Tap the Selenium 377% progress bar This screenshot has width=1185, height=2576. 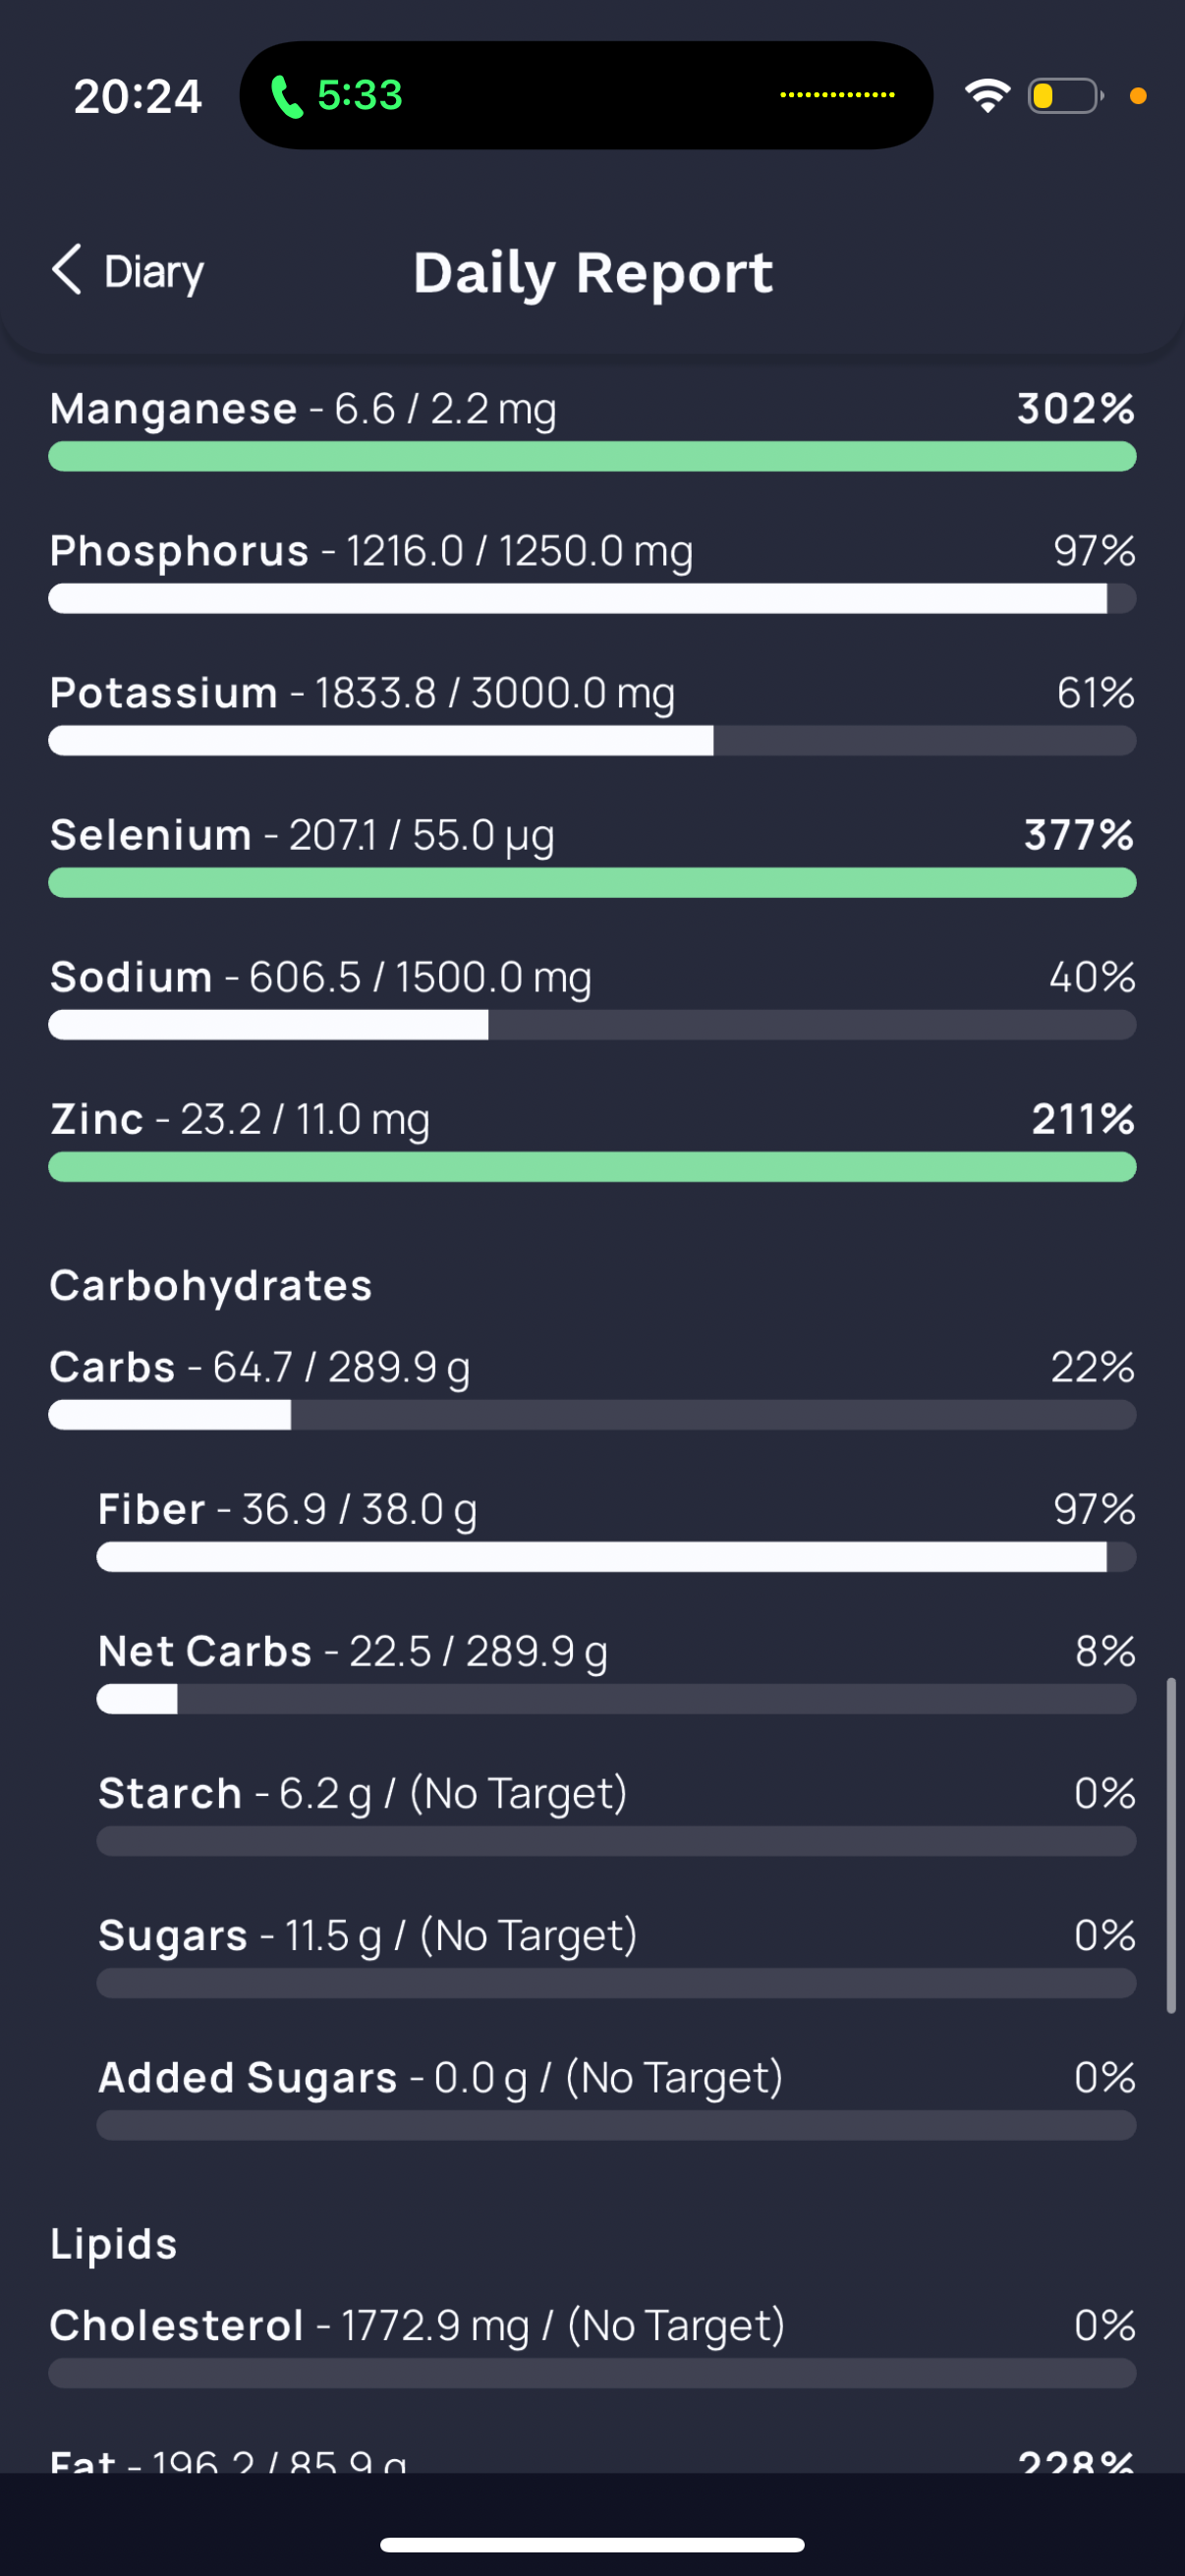pos(592,883)
